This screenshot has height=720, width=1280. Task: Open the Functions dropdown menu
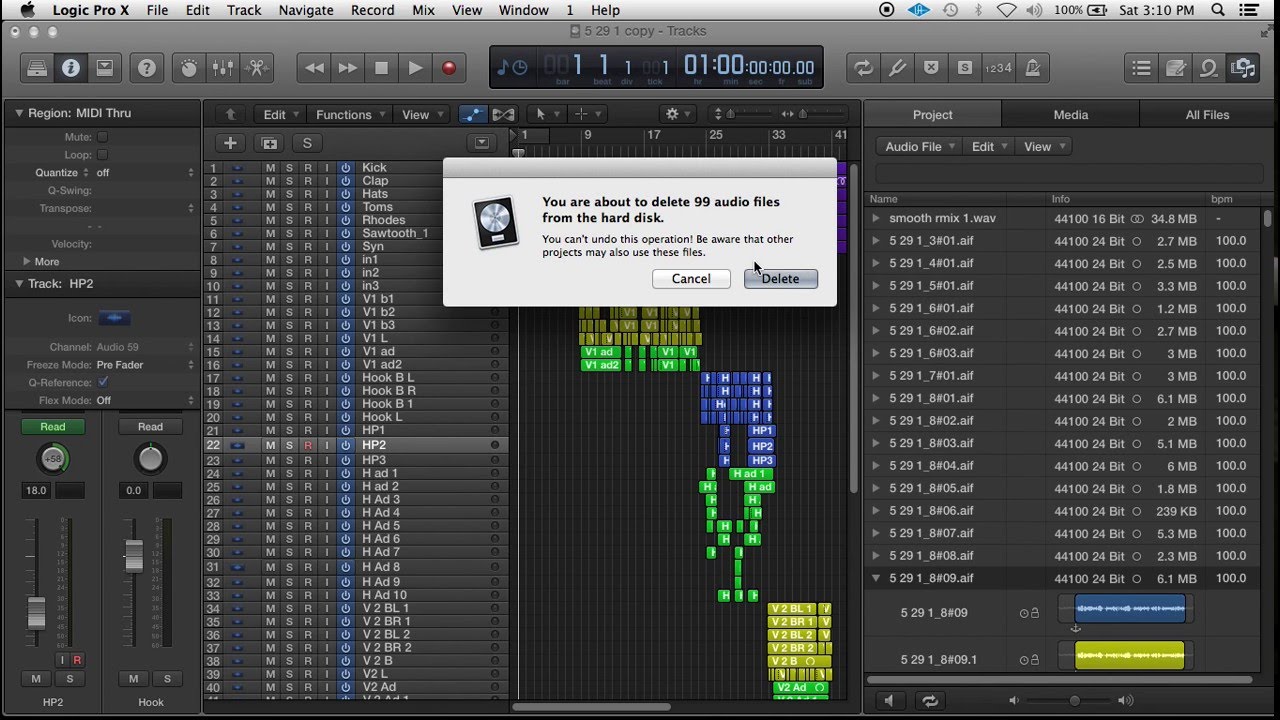point(350,115)
